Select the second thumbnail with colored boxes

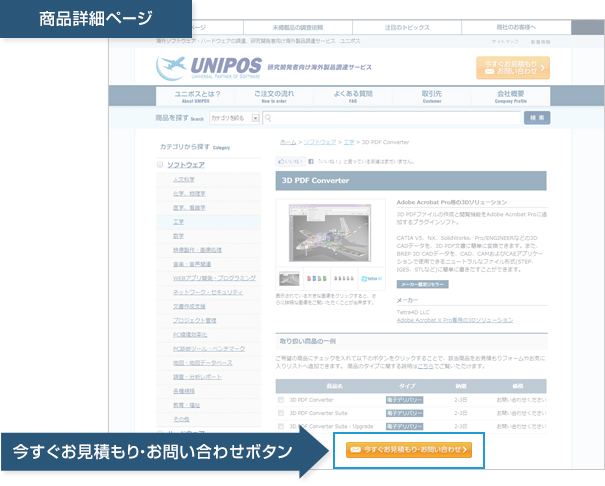pyautogui.click(x=316, y=278)
